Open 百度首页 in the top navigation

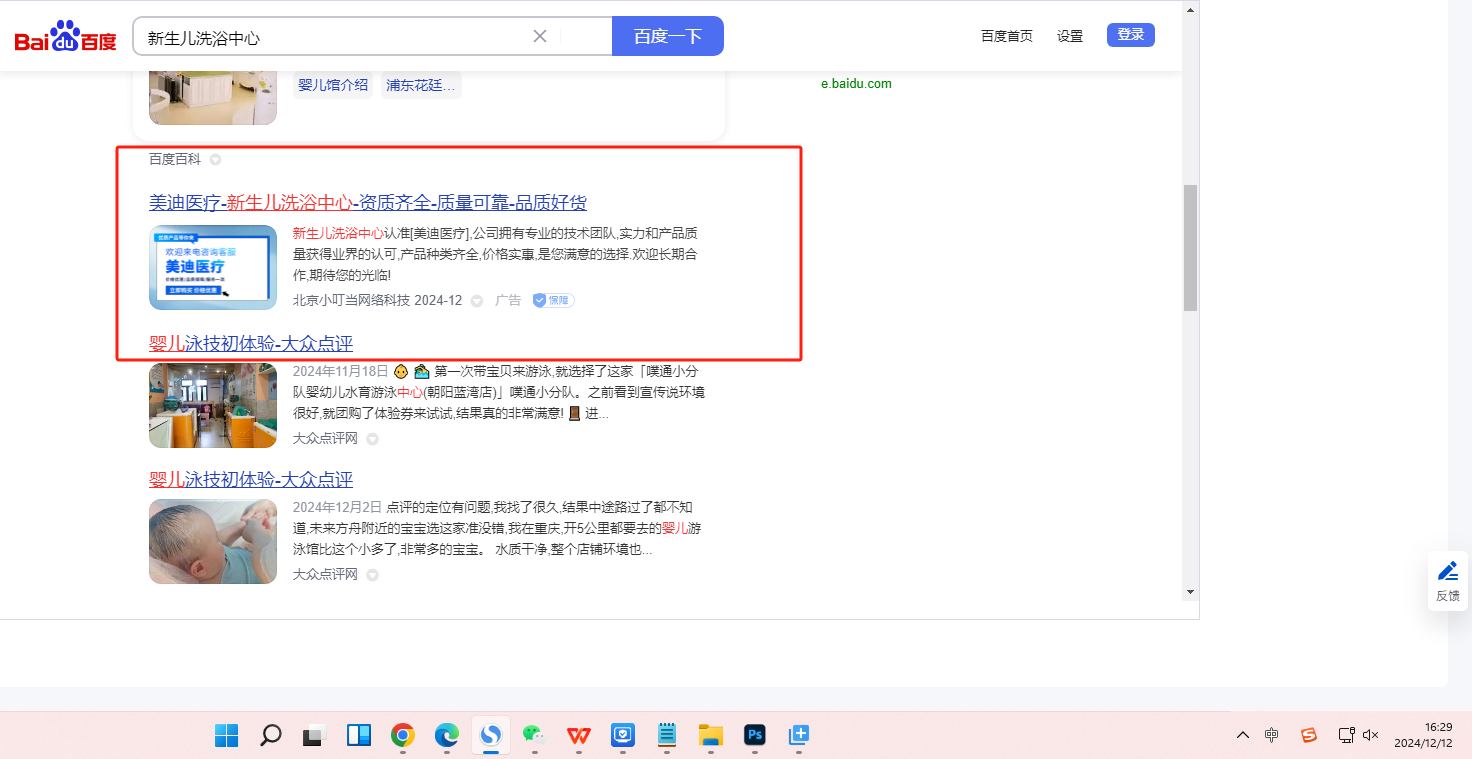tap(1006, 36)
